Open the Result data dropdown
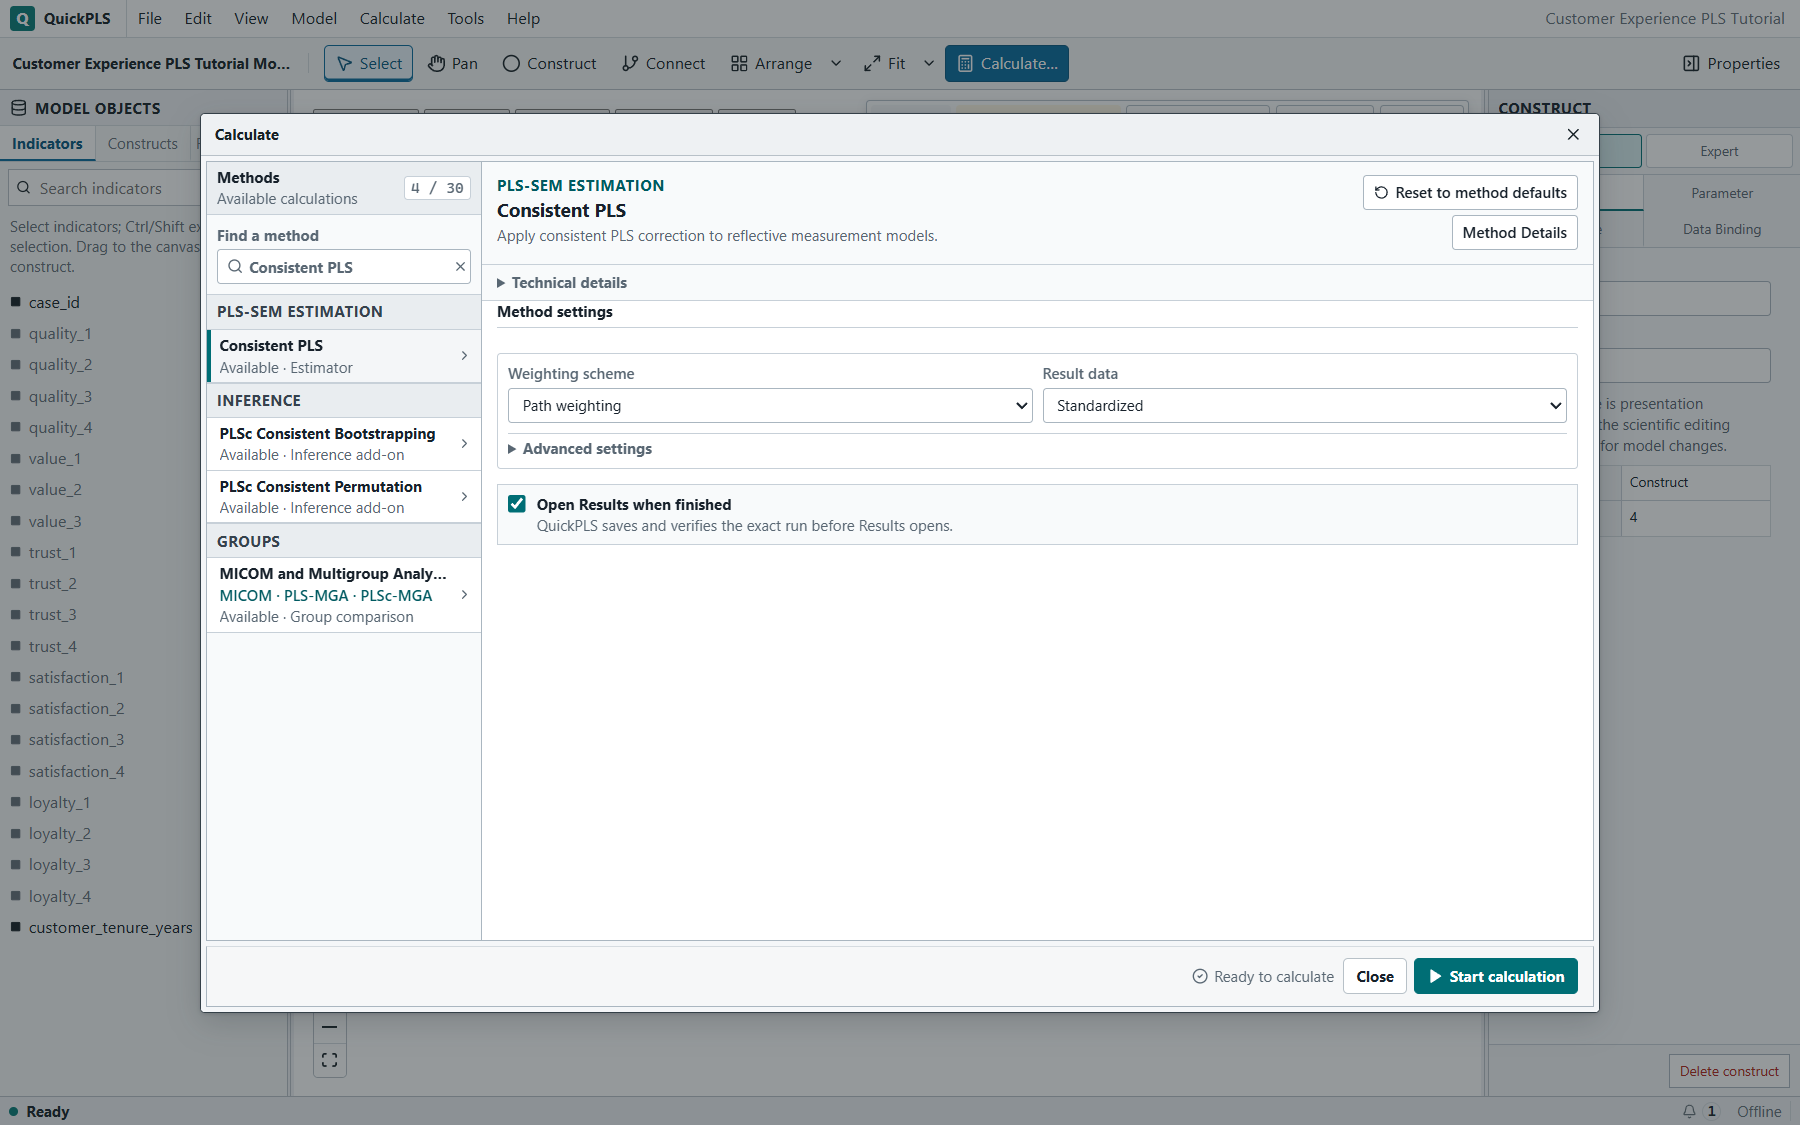 (1304, 406)
